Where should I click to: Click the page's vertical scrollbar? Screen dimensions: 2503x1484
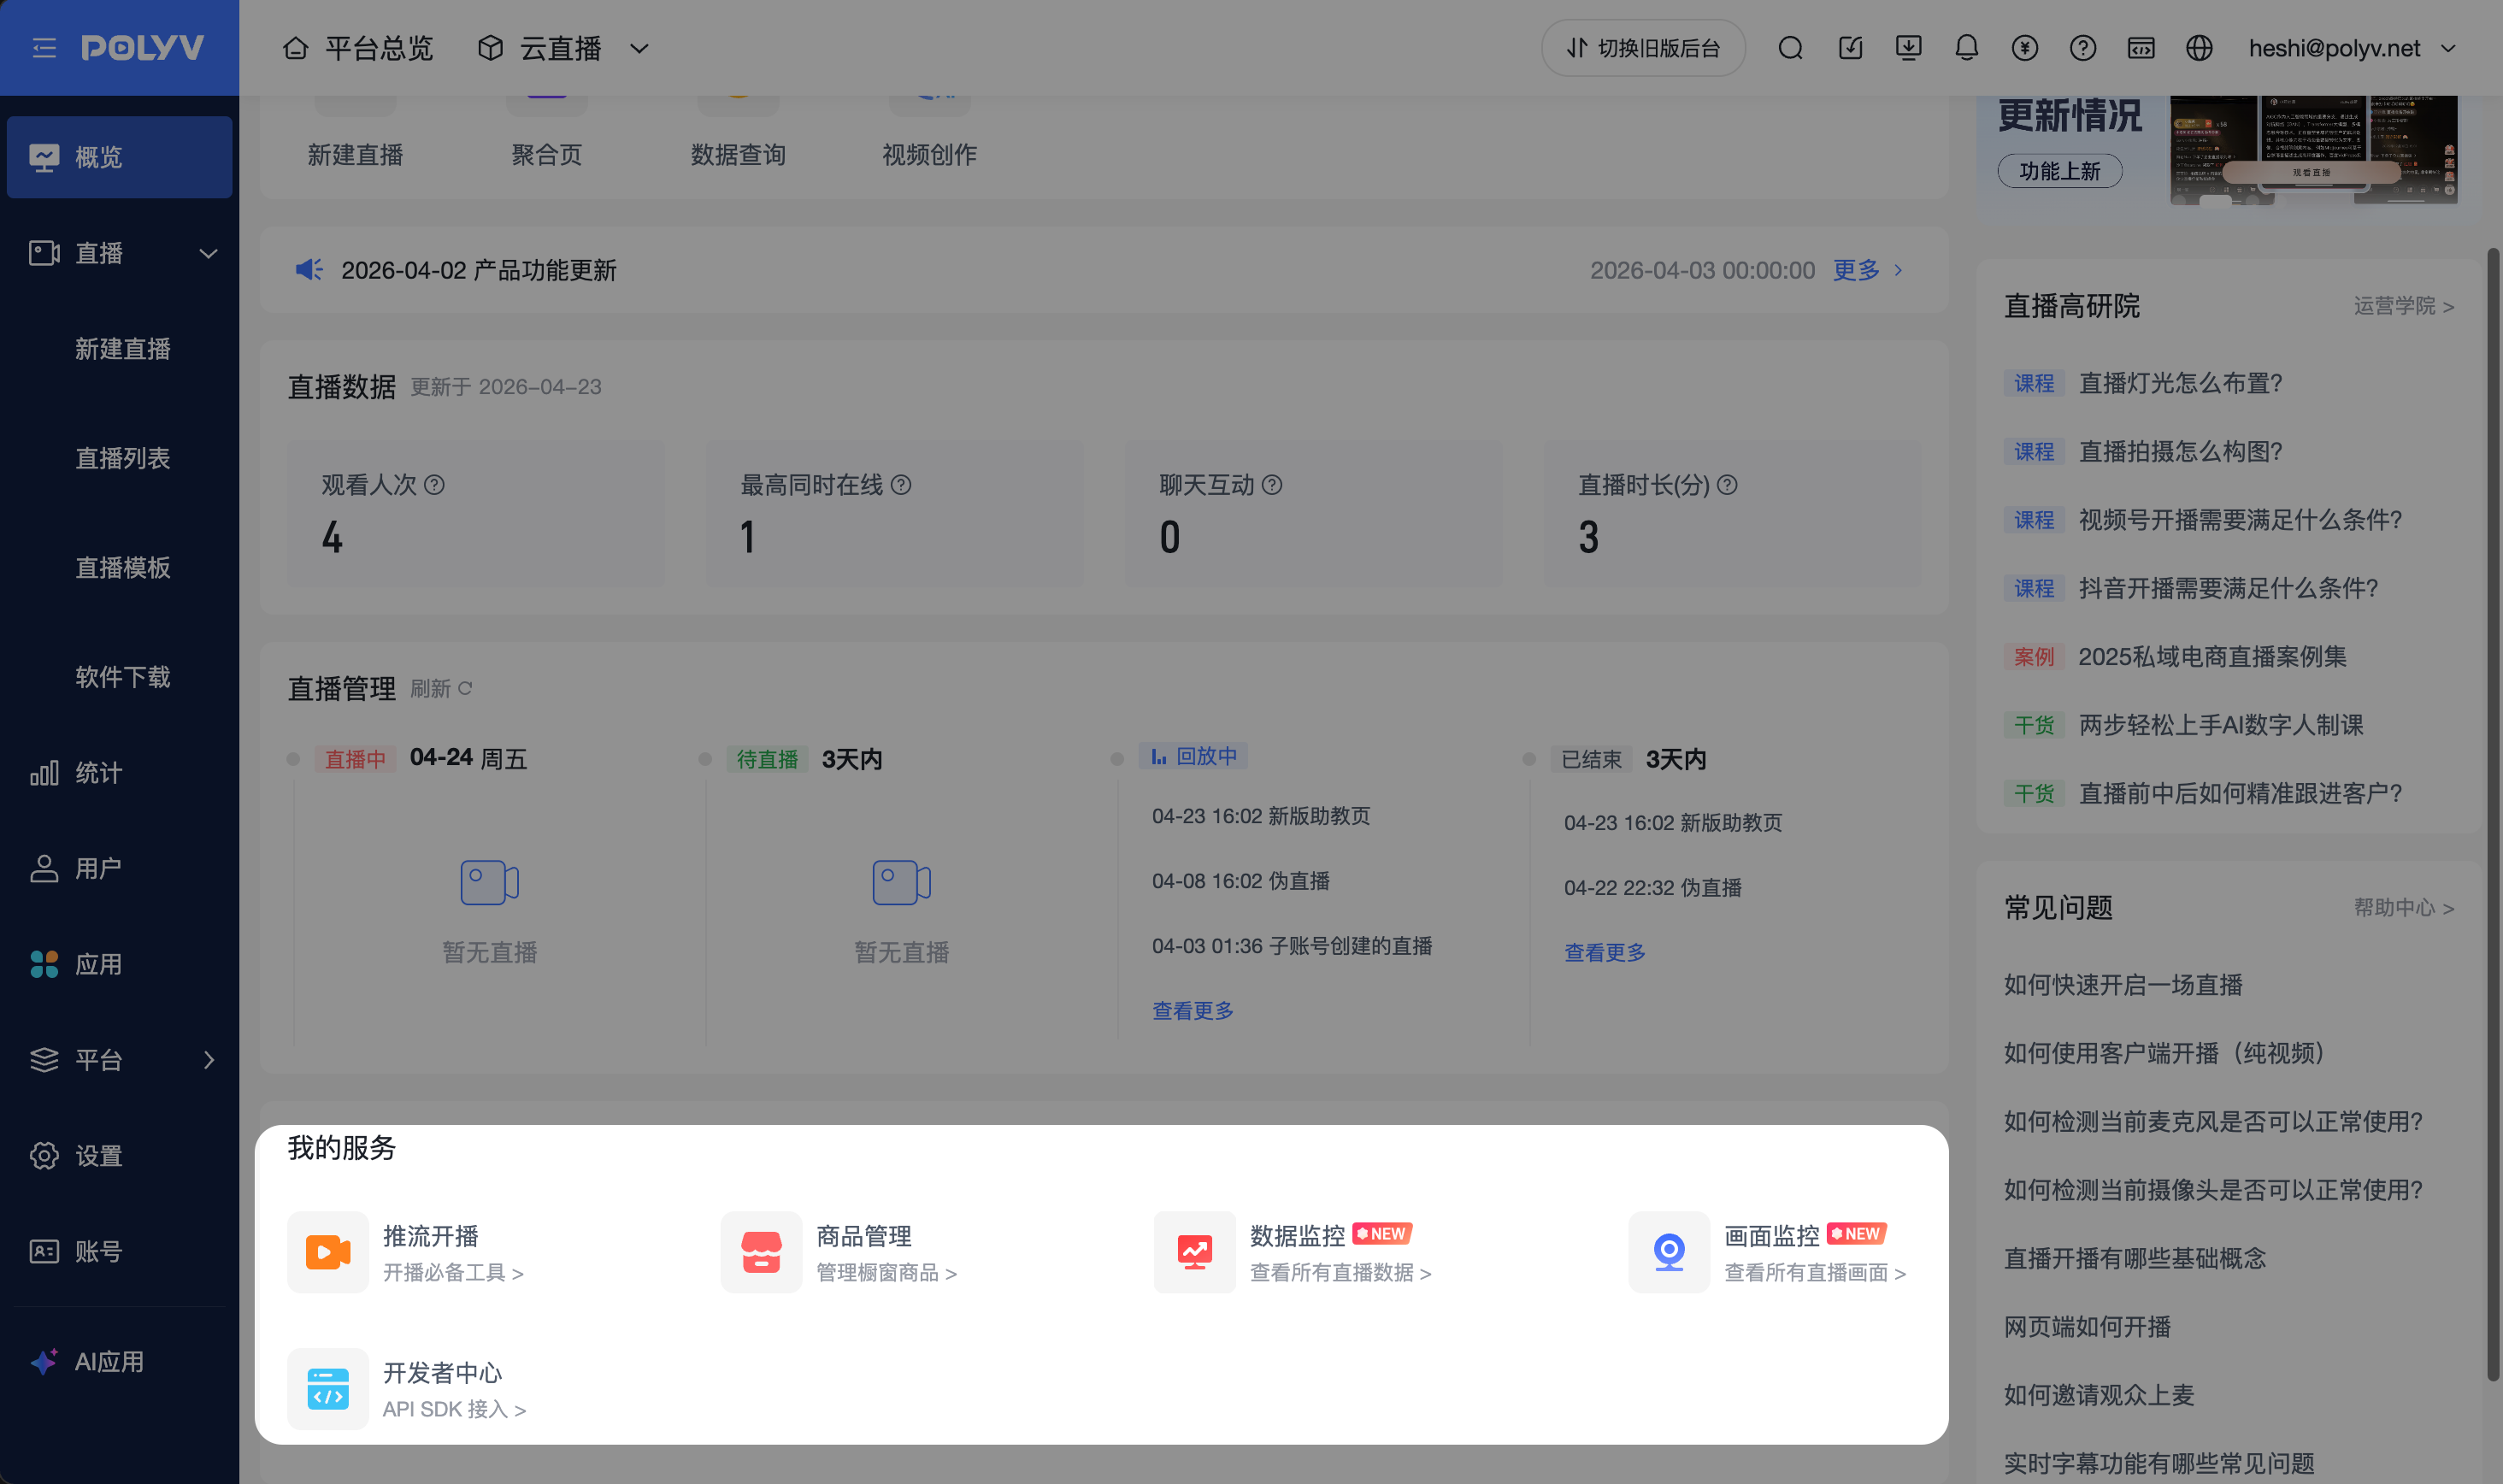(2494, 815)
